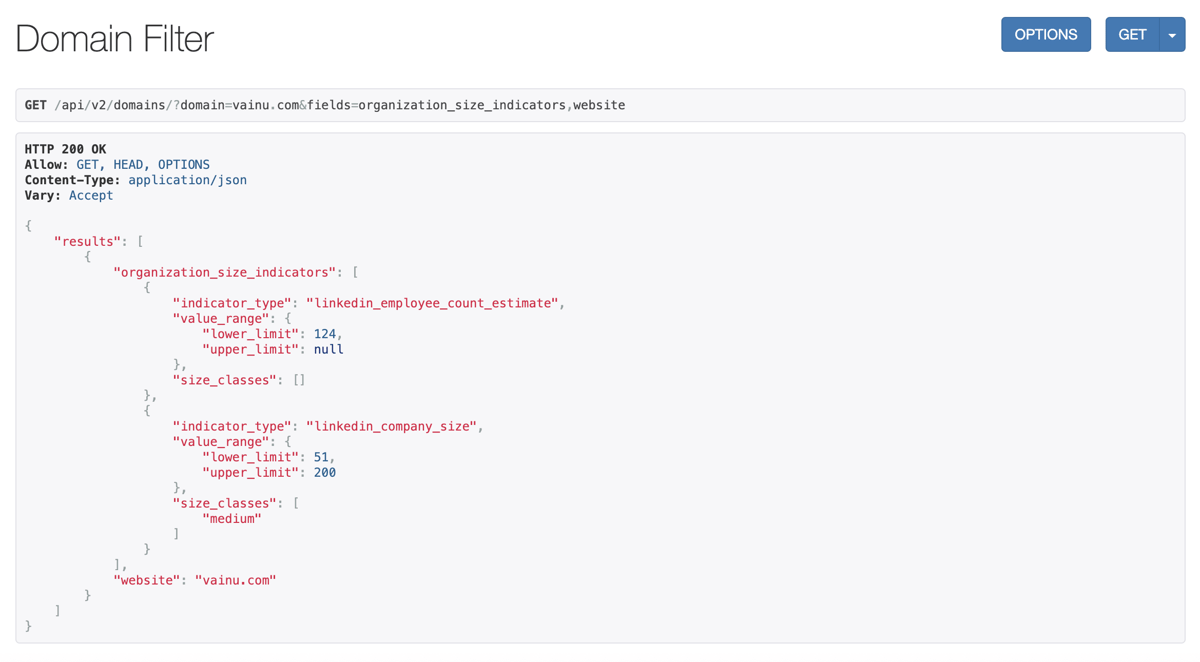This screenshot has height=662, width=1200.
Task: Click the request URL path text
Action: pos(340,105)
